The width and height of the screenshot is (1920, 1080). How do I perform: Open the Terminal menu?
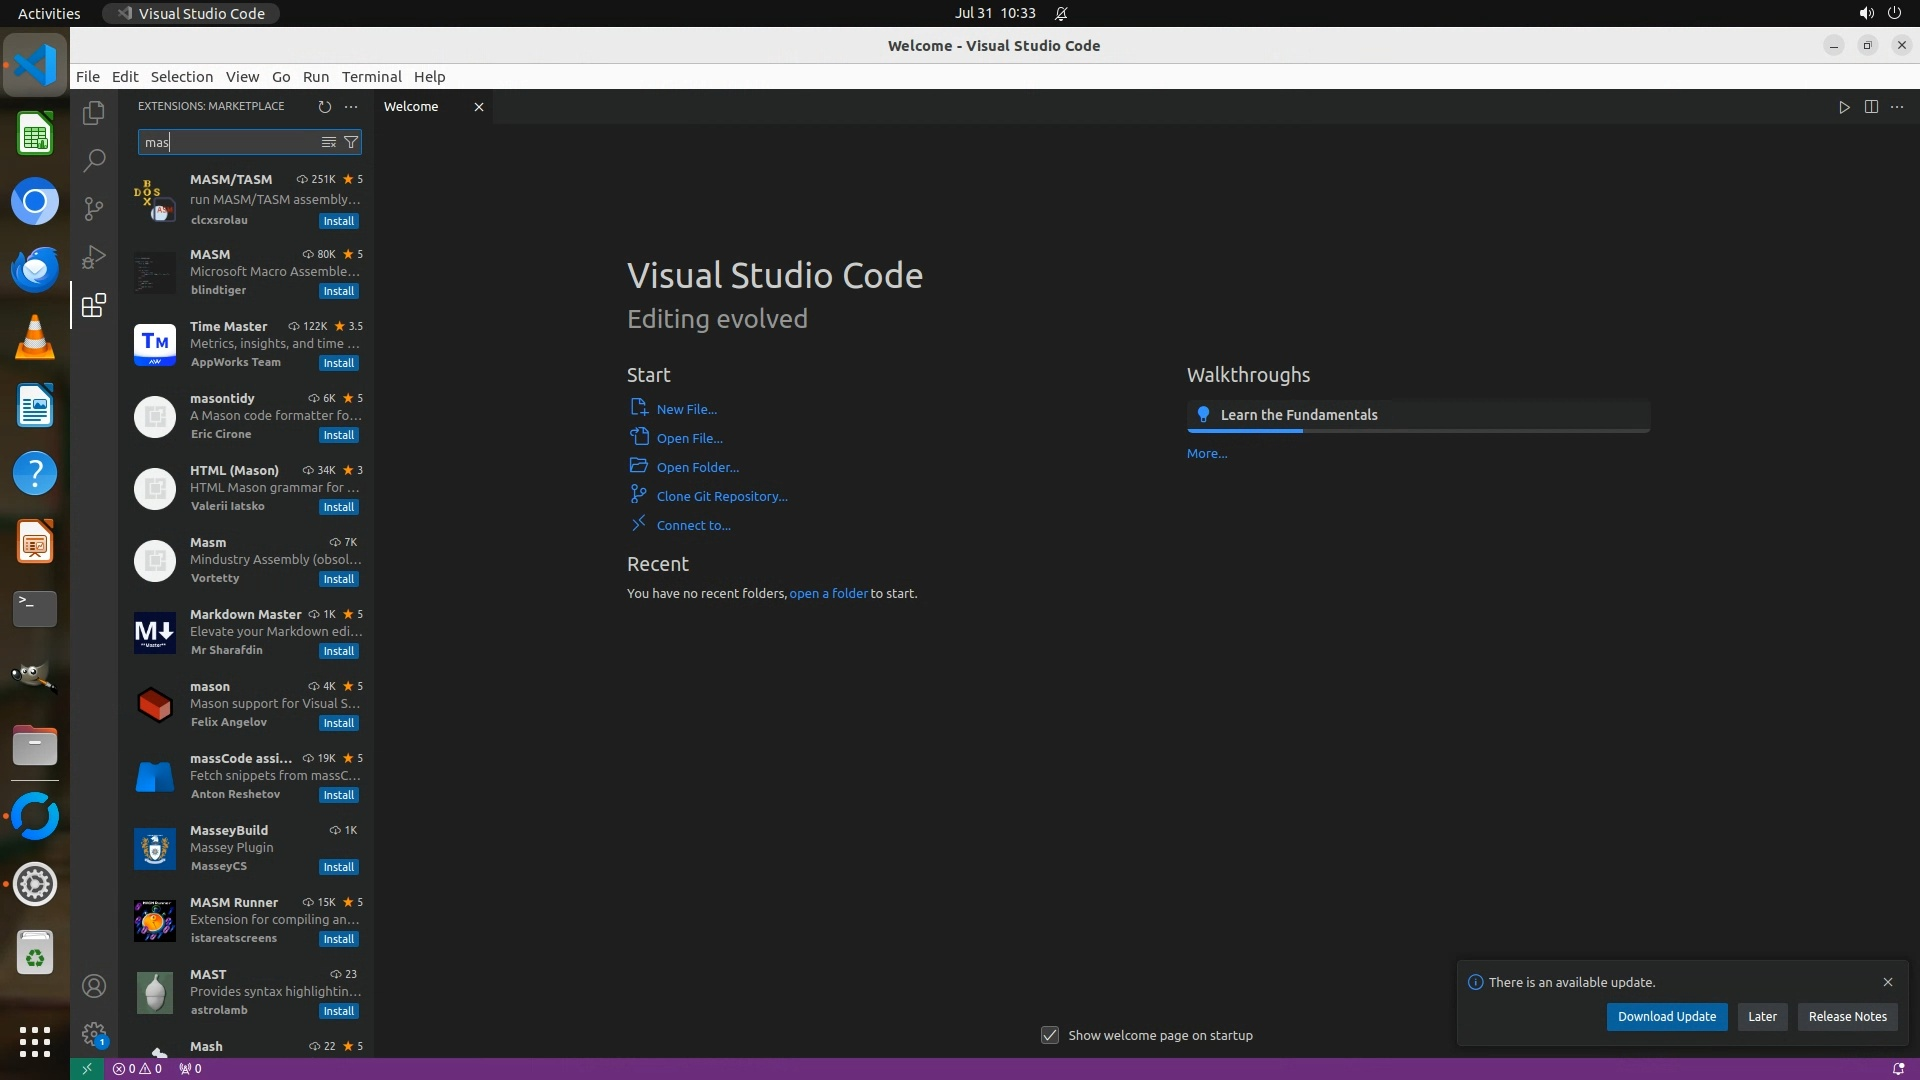[x=371, y=77]
